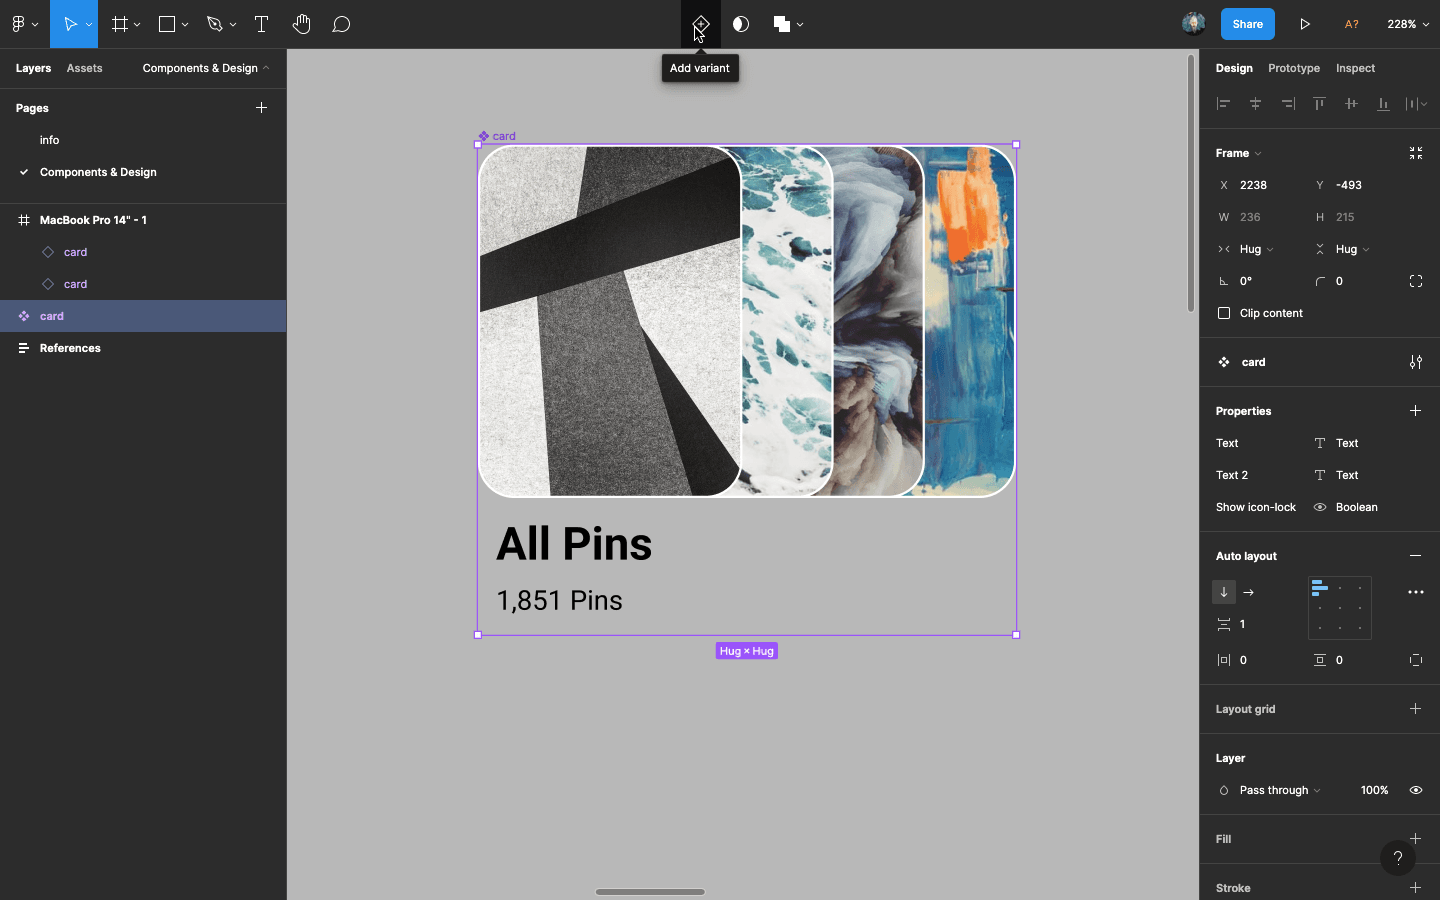This screenshot has width=1440, height=900.
Task: Switch to the Prototype tab
Action: [1294, 68]
